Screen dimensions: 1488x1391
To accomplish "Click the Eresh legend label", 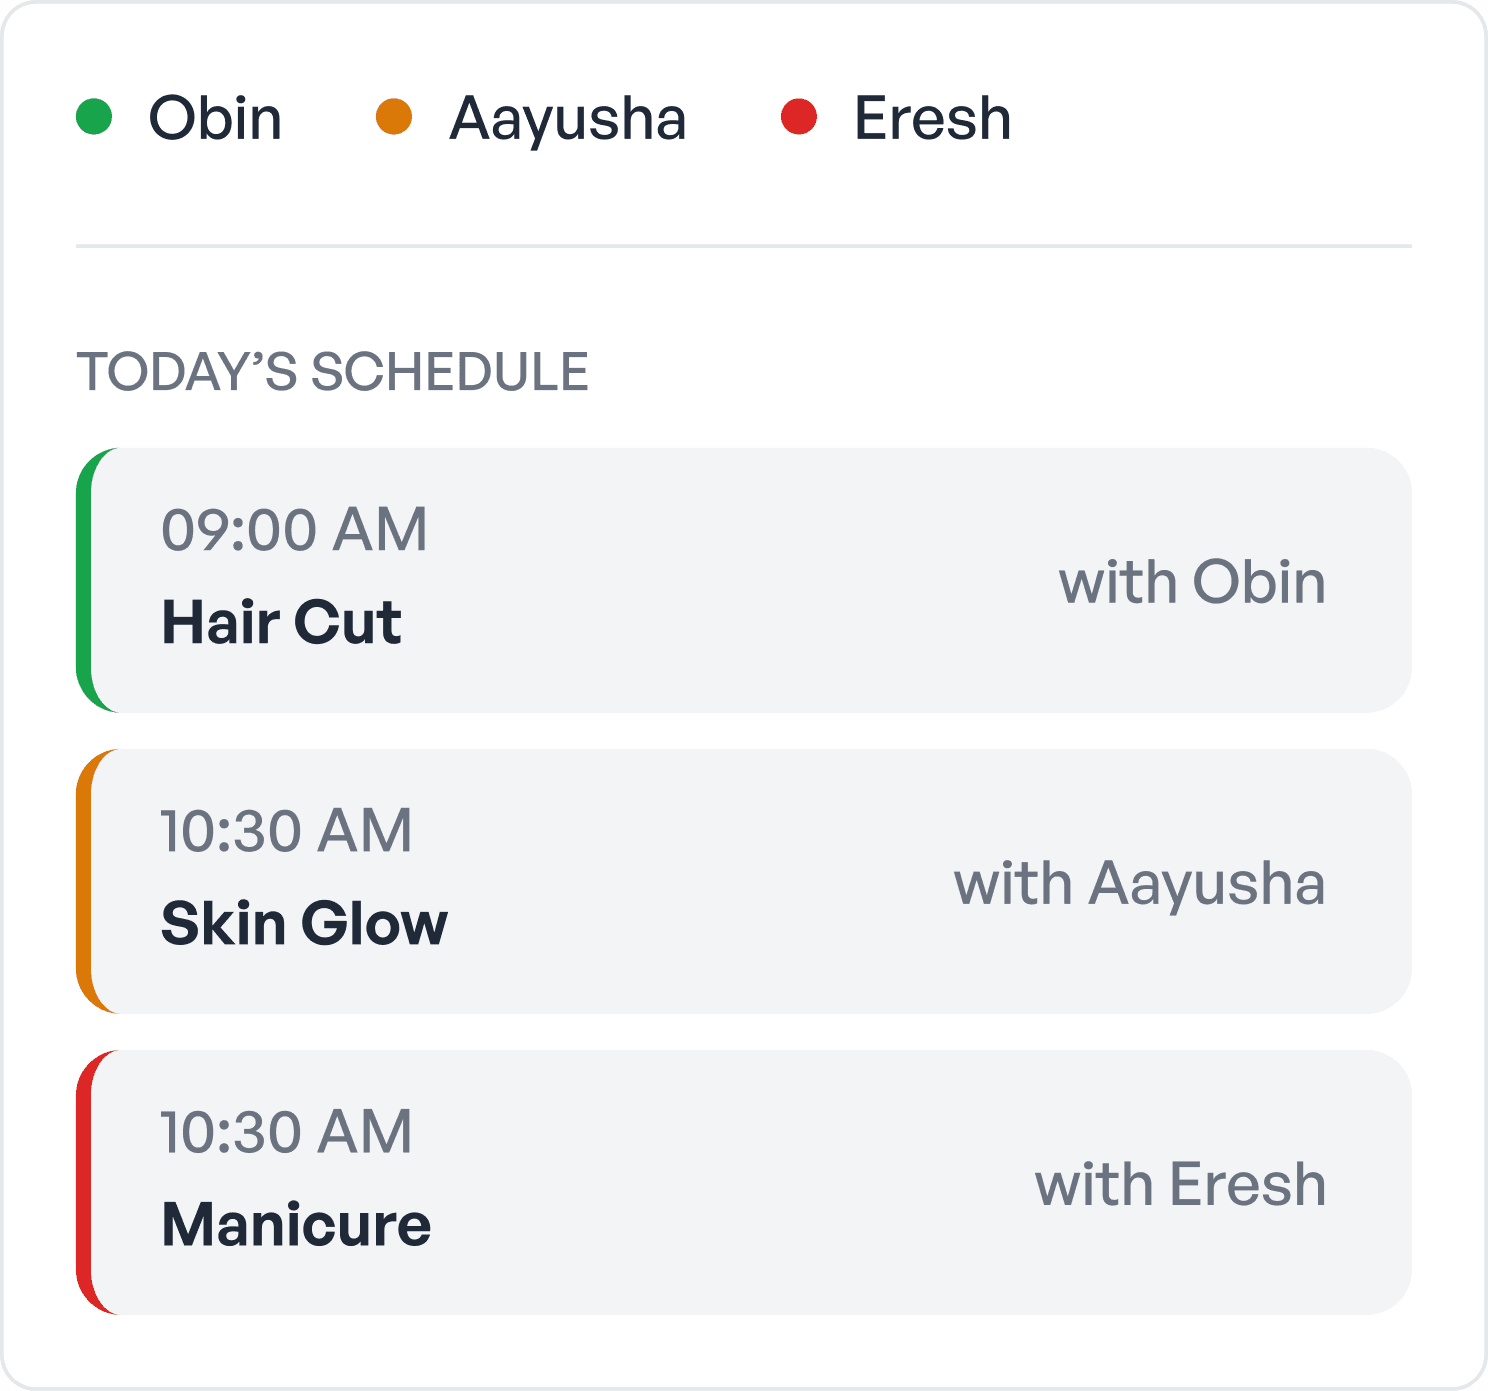I will pos(929,117).
